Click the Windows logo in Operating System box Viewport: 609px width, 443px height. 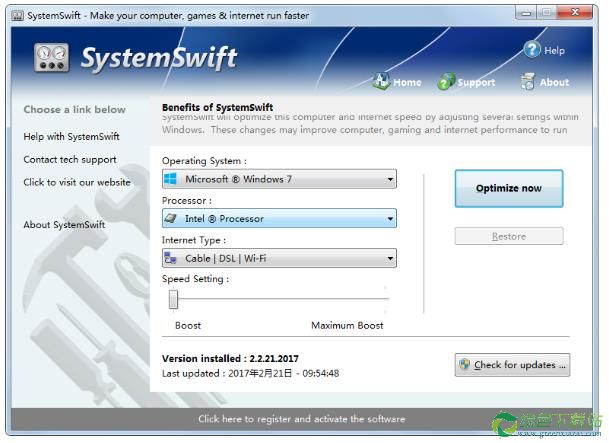click(x=171, y=179)
